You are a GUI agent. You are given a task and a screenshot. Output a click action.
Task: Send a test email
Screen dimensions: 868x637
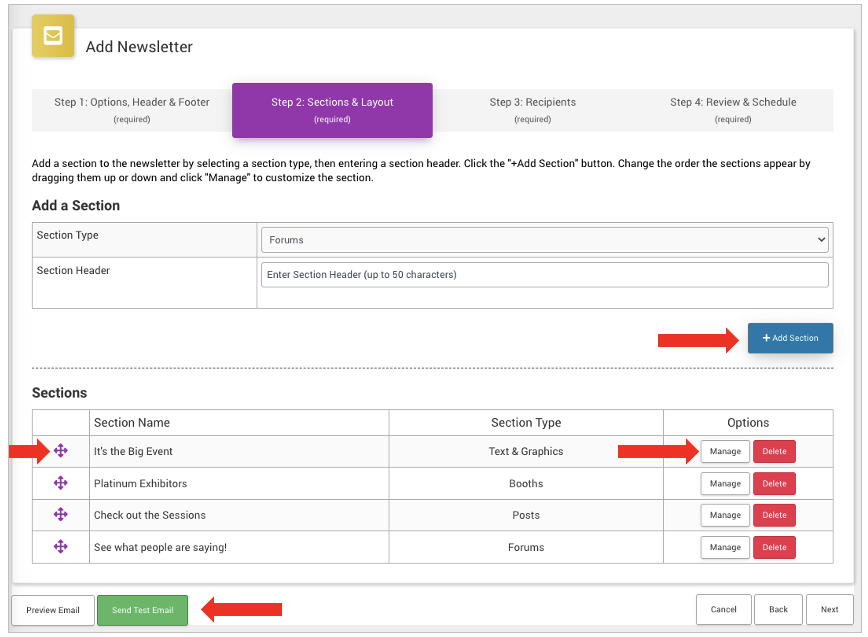pos(142,610)
